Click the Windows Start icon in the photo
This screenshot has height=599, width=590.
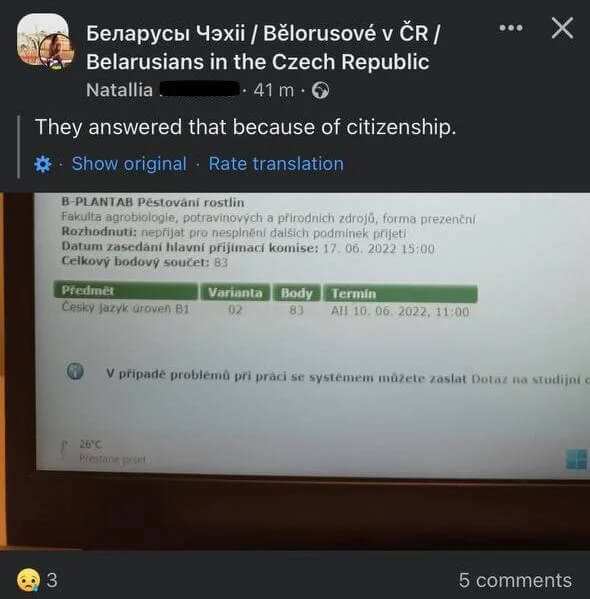point(576,459)
